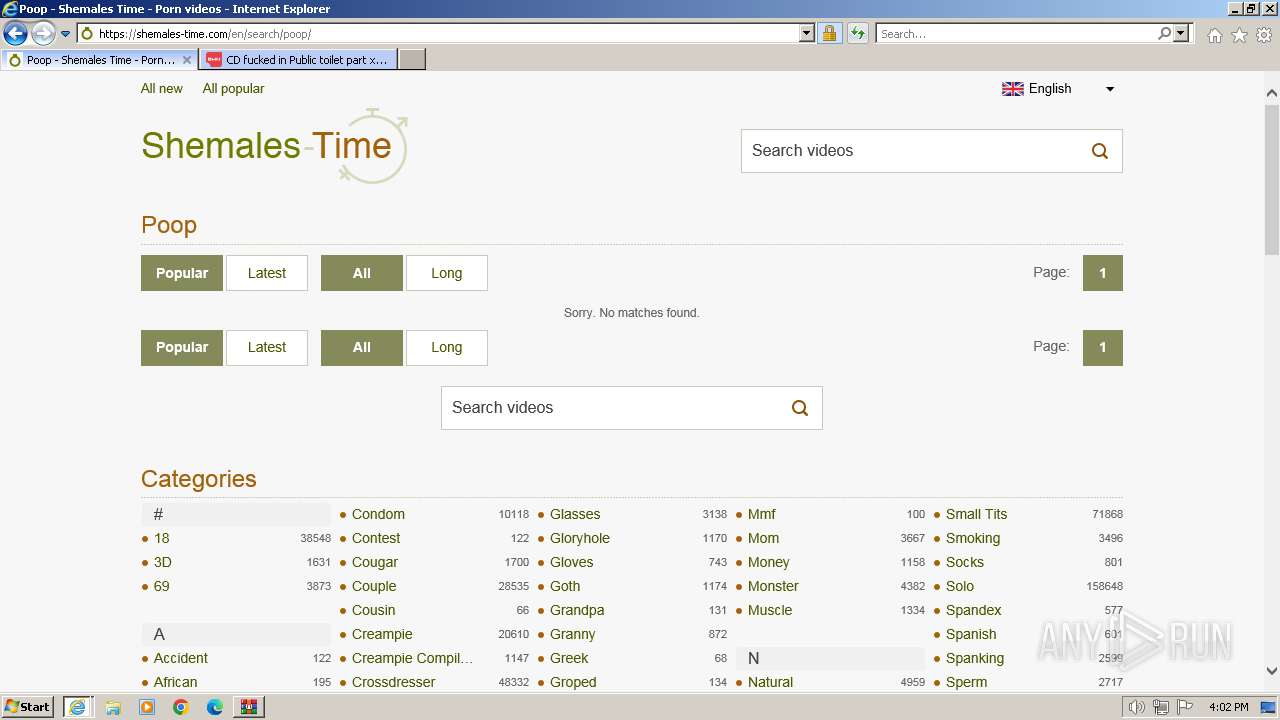Open the 'Cougar' category link
This screenshot has height=720, width=1280.
pyautogui.click(x=375, y=562)
